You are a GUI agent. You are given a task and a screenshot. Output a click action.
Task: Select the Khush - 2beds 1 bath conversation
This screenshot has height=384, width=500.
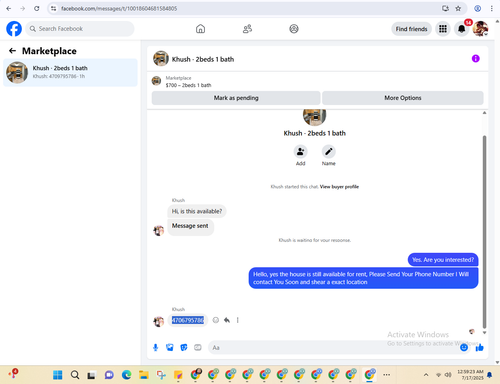[70, 72]
